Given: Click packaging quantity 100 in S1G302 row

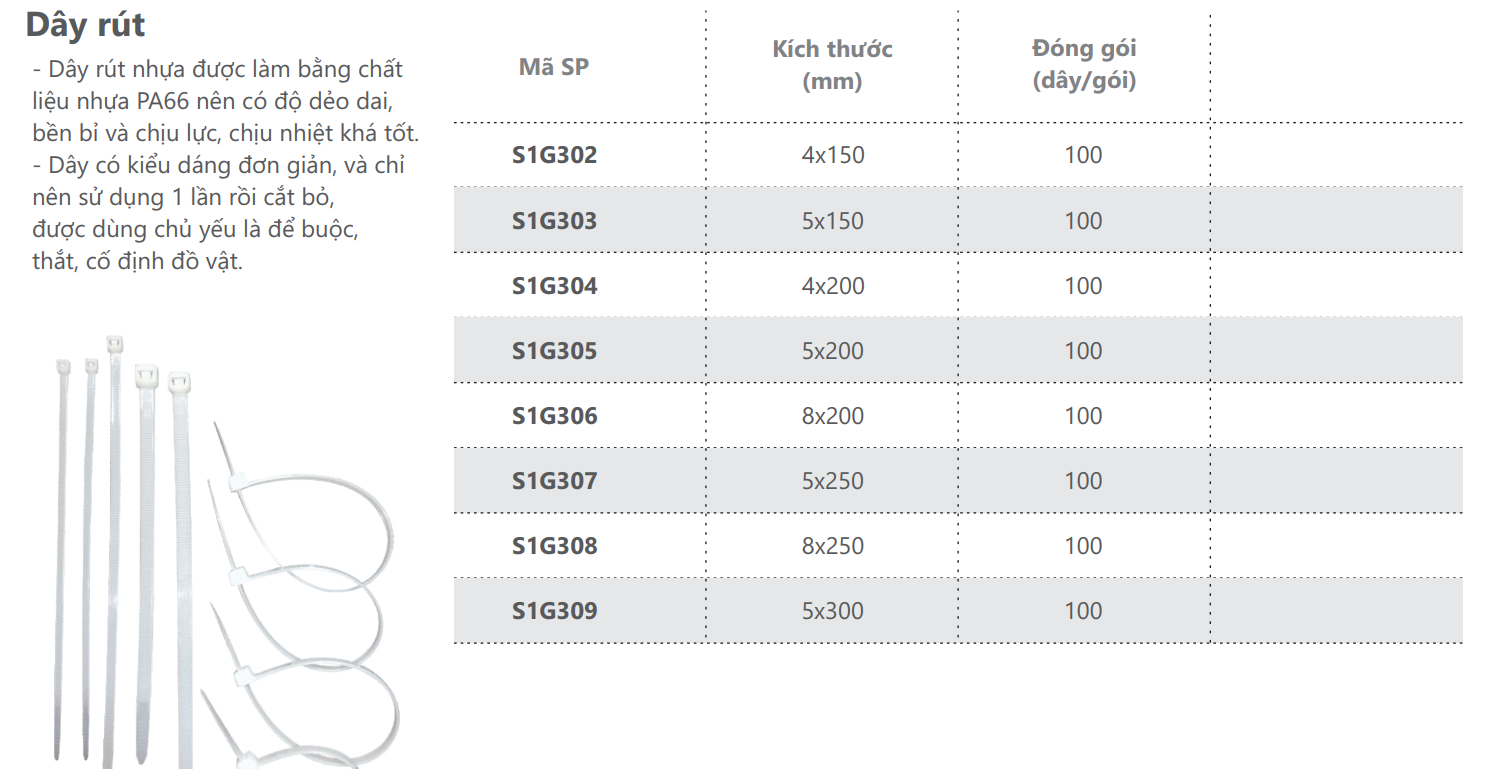Looking at the screenshot, I should (1084, 155).
